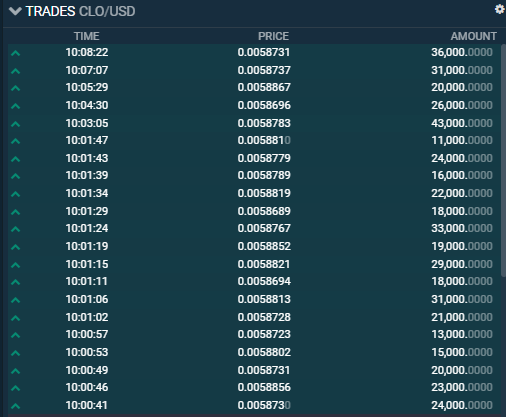Select amount 33,000.0000
Image resolution: width=506 pixels, height=417 pixels.
462,228
